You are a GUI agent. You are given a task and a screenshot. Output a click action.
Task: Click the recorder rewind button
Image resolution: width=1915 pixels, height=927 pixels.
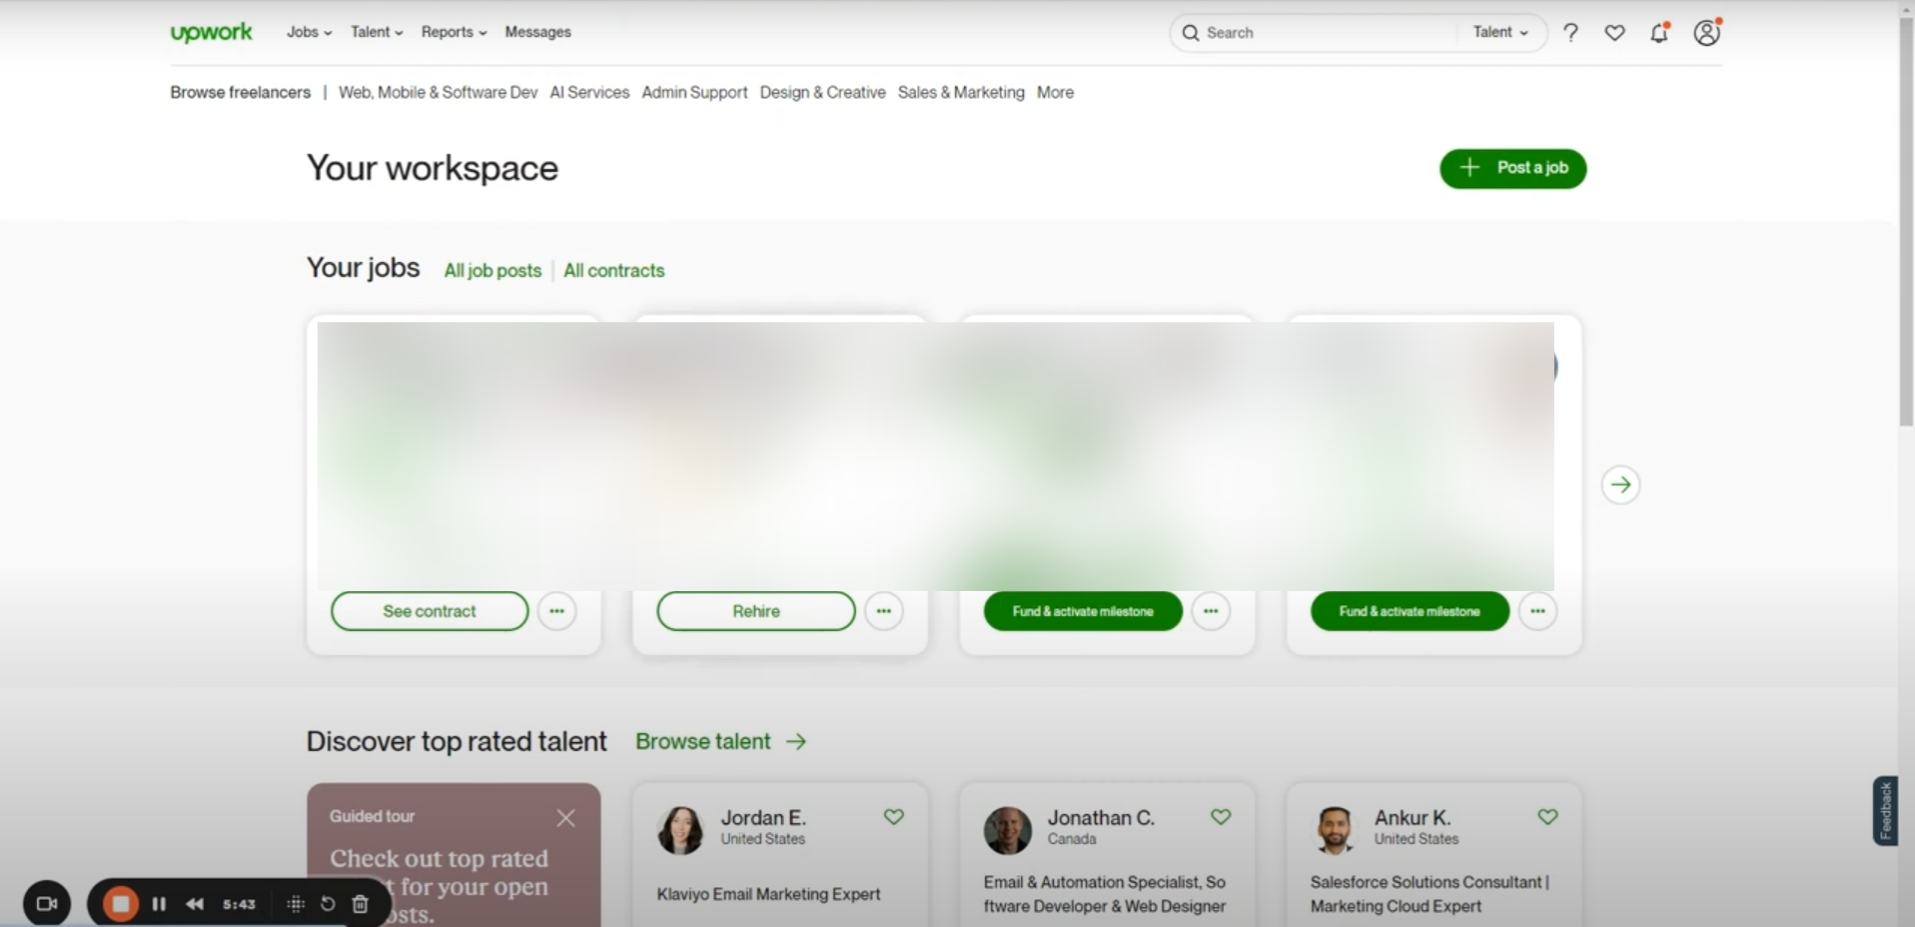click(x=195, y=904)
